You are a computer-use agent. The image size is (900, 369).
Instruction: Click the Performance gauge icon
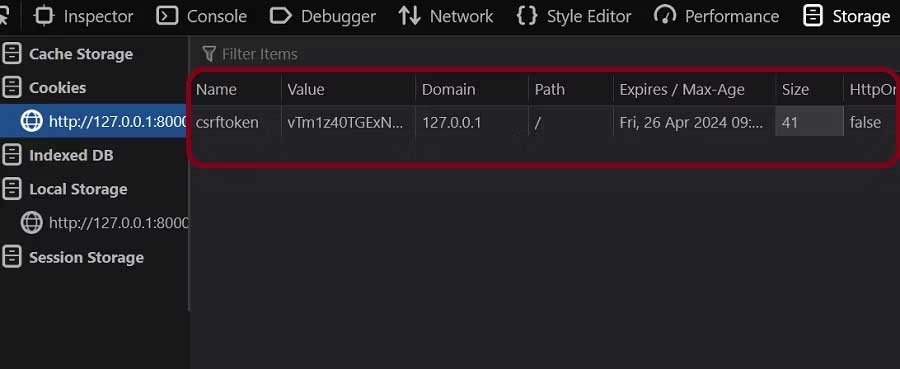(665, 16)
